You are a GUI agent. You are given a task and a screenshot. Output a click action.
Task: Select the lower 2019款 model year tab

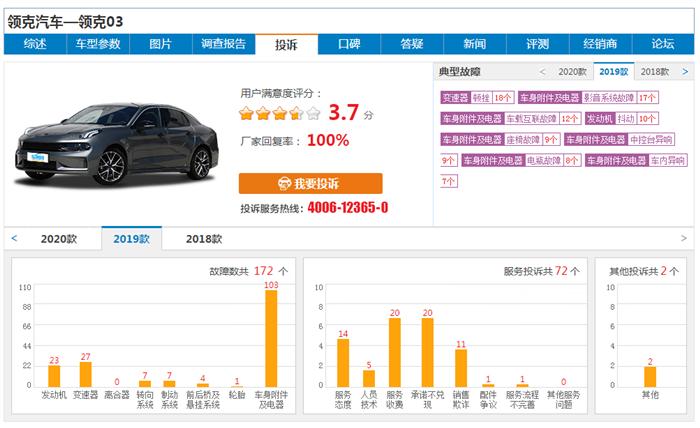click(x=132, y=239)
